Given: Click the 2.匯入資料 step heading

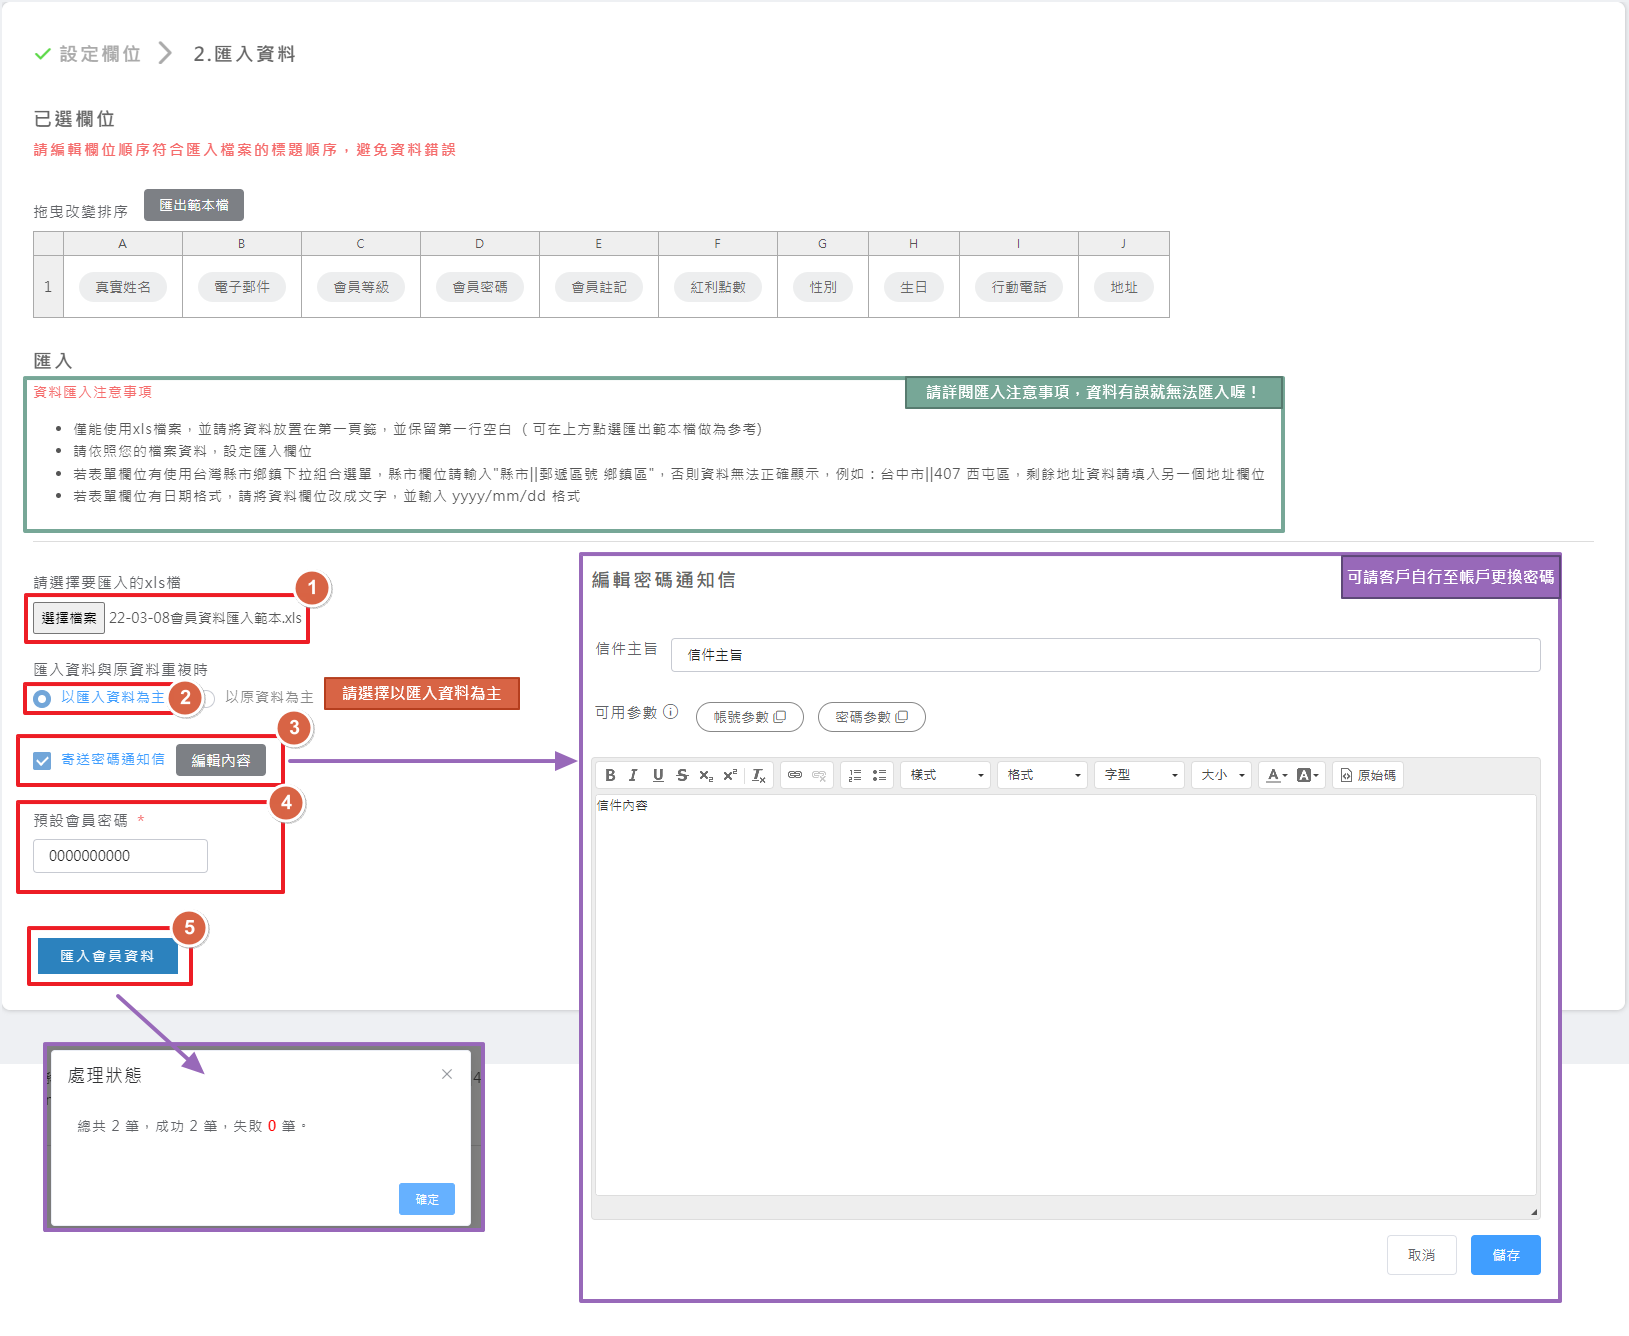Looking at the screenshot, I should (244, 54).
